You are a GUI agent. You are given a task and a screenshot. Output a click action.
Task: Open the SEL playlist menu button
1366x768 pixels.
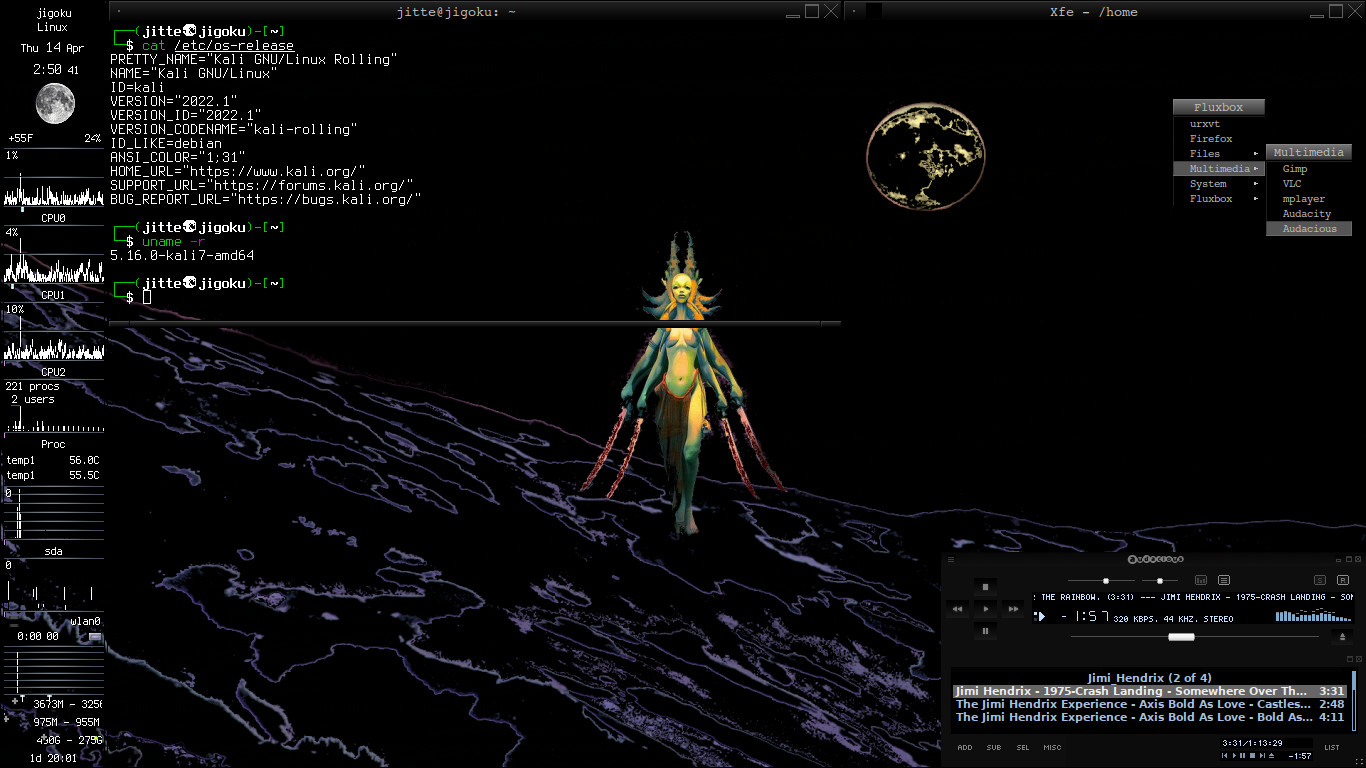click(x=1023, y=747)
